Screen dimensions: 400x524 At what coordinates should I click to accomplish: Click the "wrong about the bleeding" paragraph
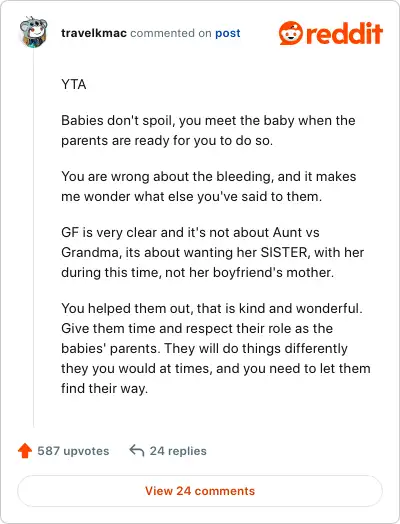[209, 186]
